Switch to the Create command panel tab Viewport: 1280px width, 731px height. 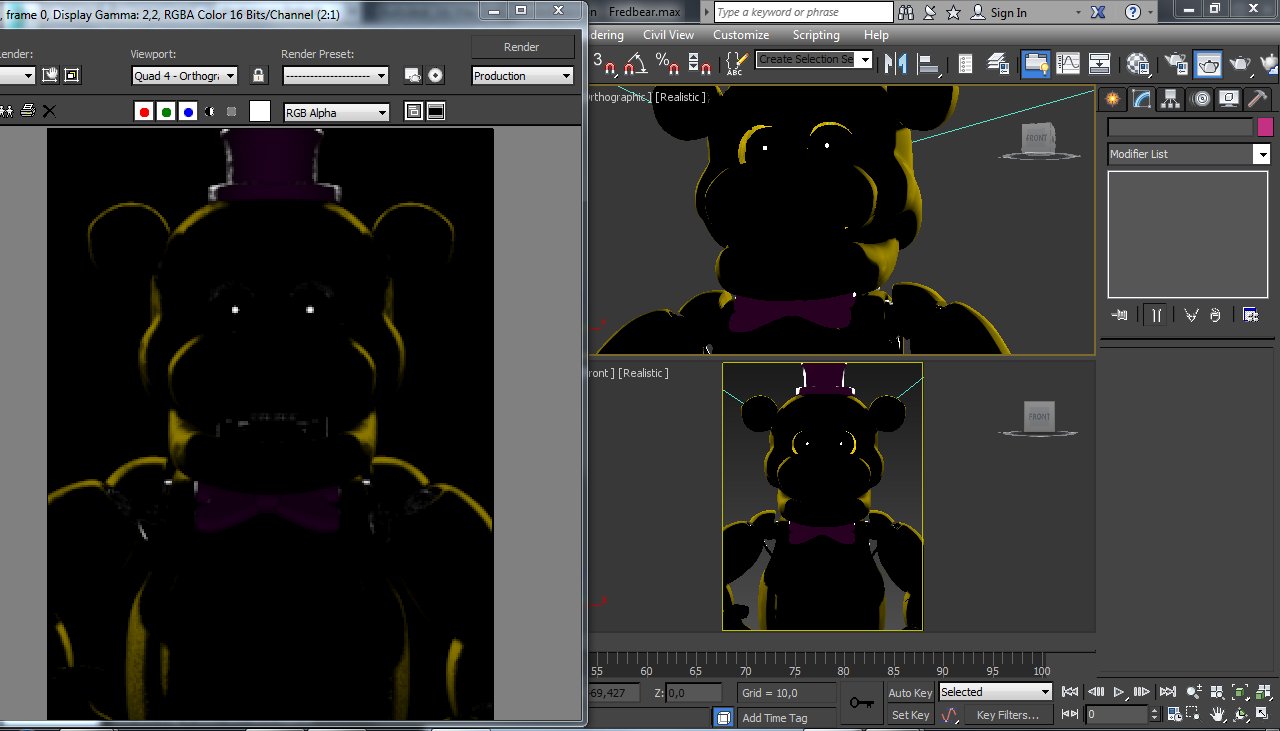[x=1112, y=99]
